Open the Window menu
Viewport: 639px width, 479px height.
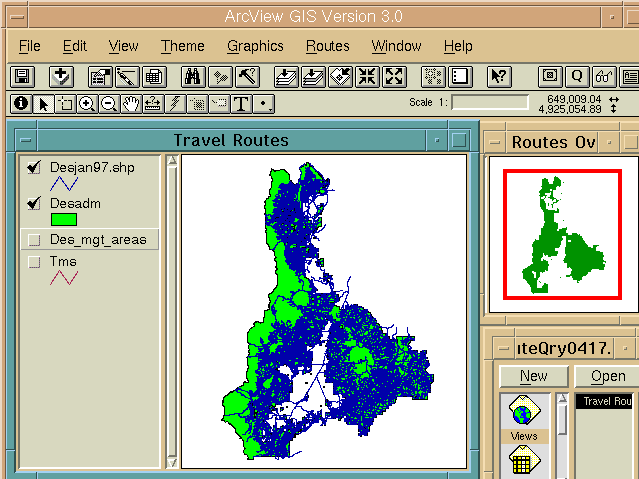coord(396,46)
